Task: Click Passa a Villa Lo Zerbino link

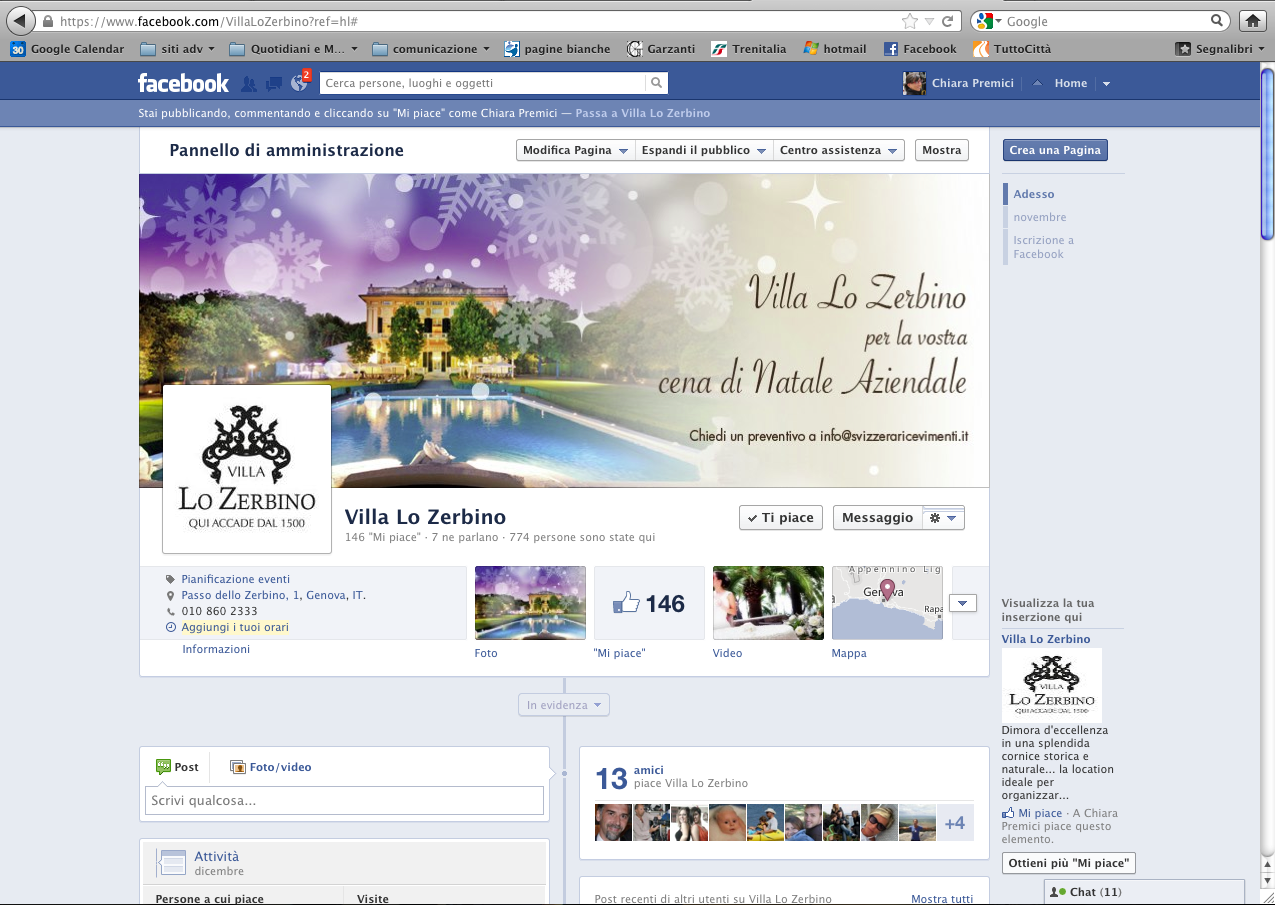Action: tap(643, 113)
